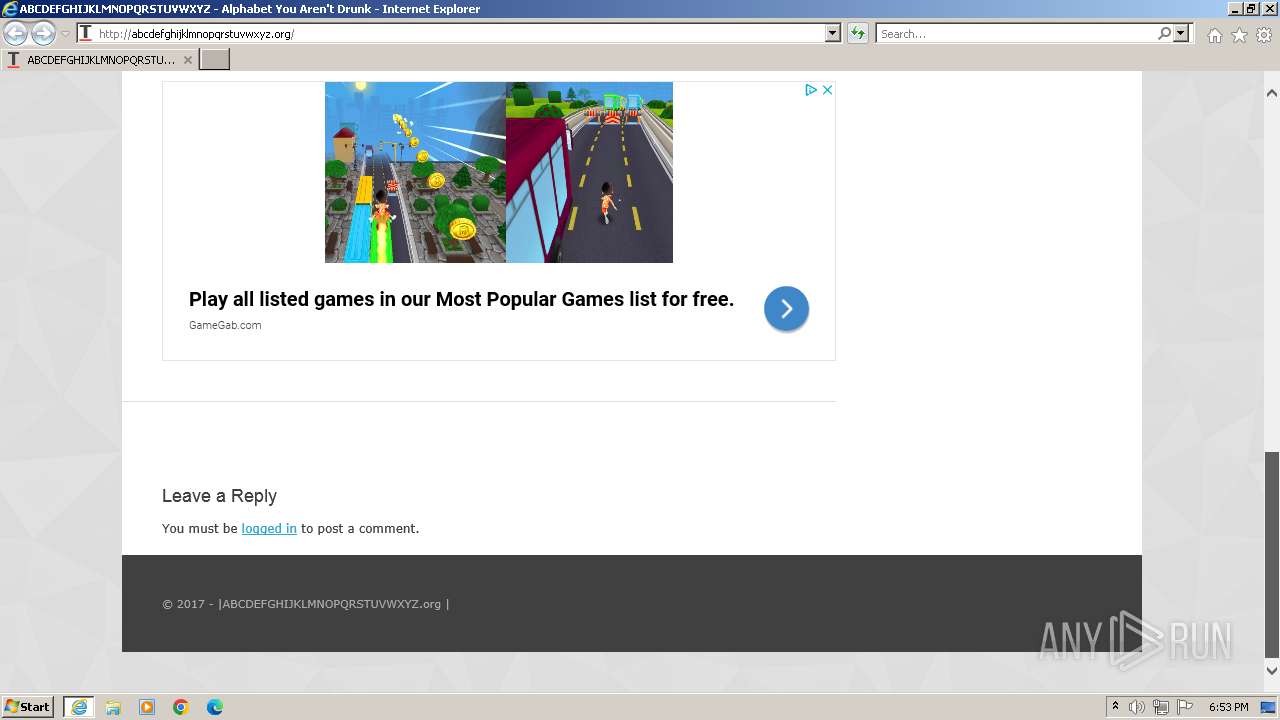Open Favorites star icon

pos(1239,35)
